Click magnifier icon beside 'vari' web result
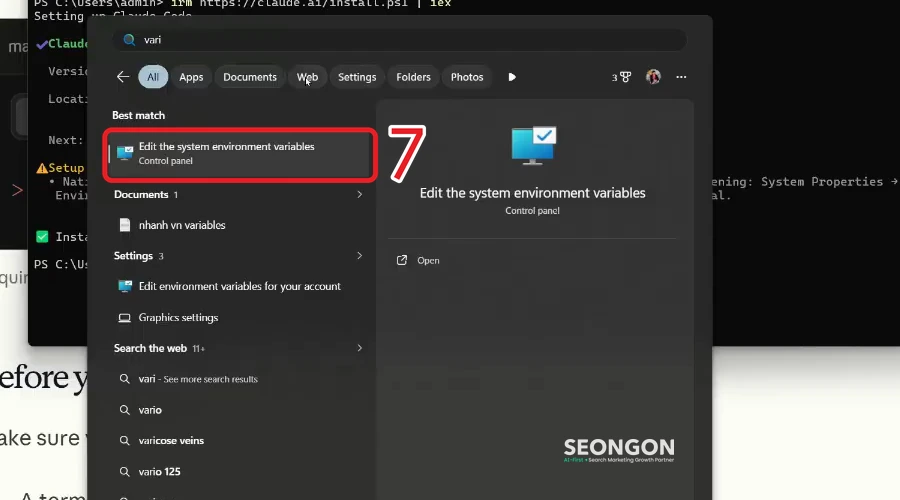900x500 pixels. coord(125,379)
